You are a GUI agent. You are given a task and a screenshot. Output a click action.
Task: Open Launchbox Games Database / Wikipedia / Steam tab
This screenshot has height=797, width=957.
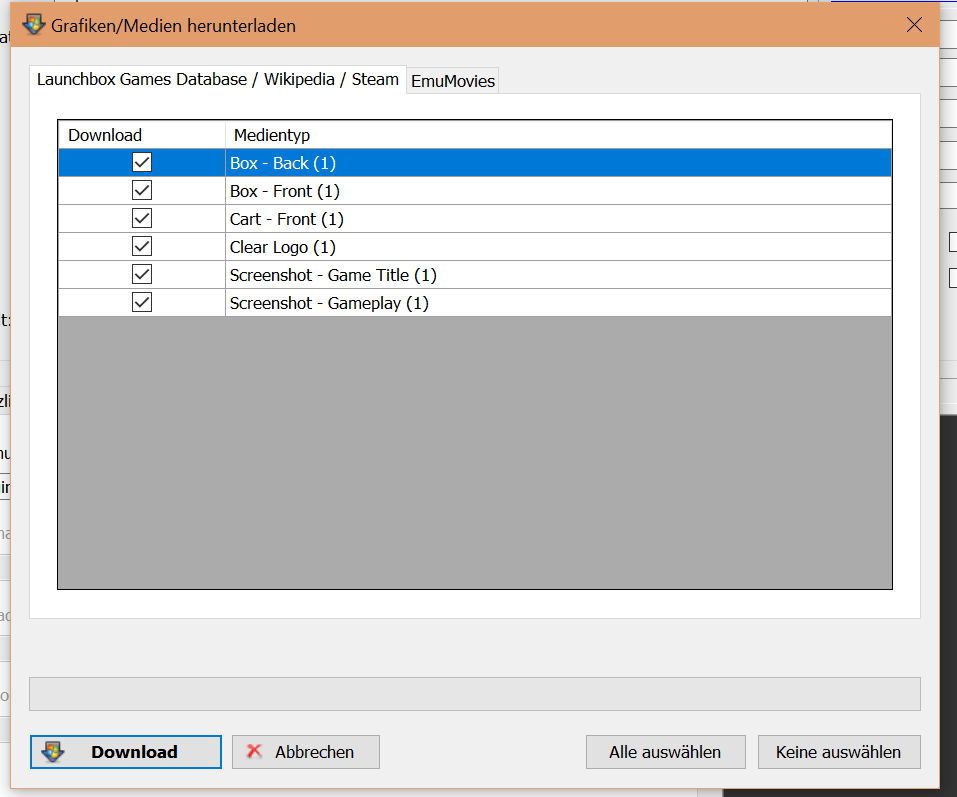(218, 79)
